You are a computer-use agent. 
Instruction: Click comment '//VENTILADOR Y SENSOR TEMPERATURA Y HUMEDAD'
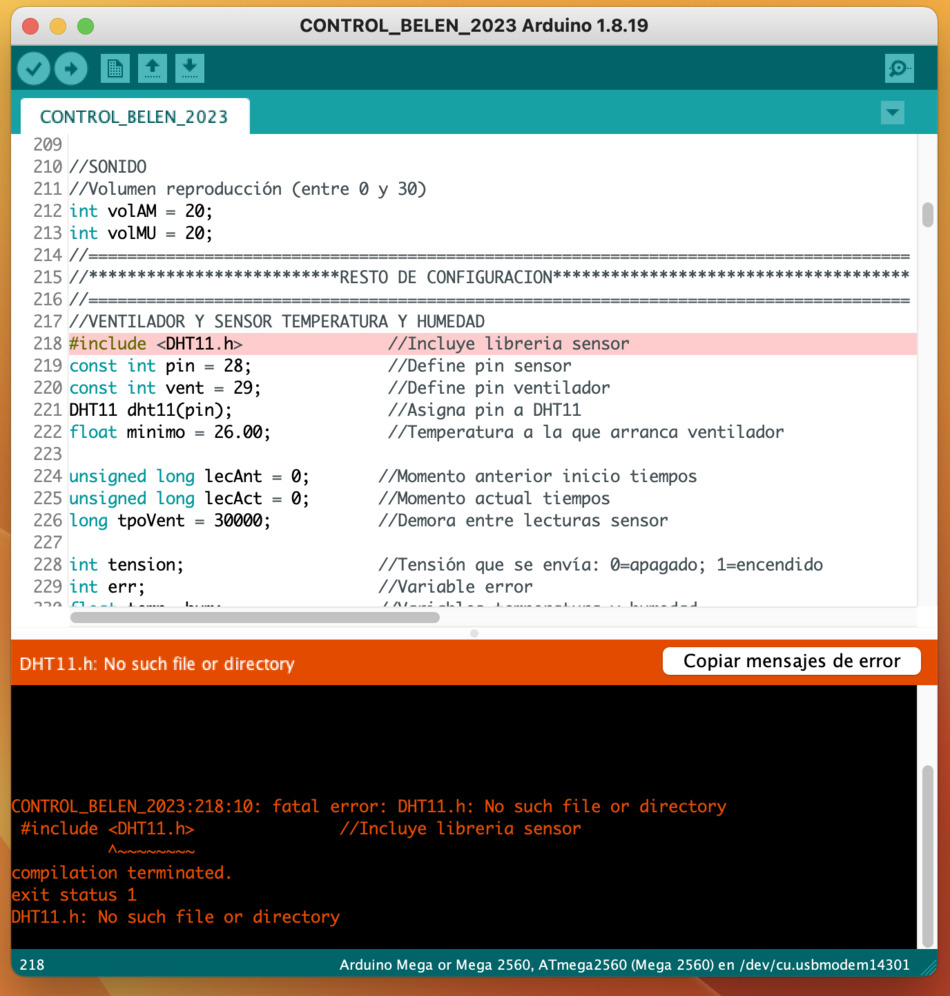(x=277, y=321)
